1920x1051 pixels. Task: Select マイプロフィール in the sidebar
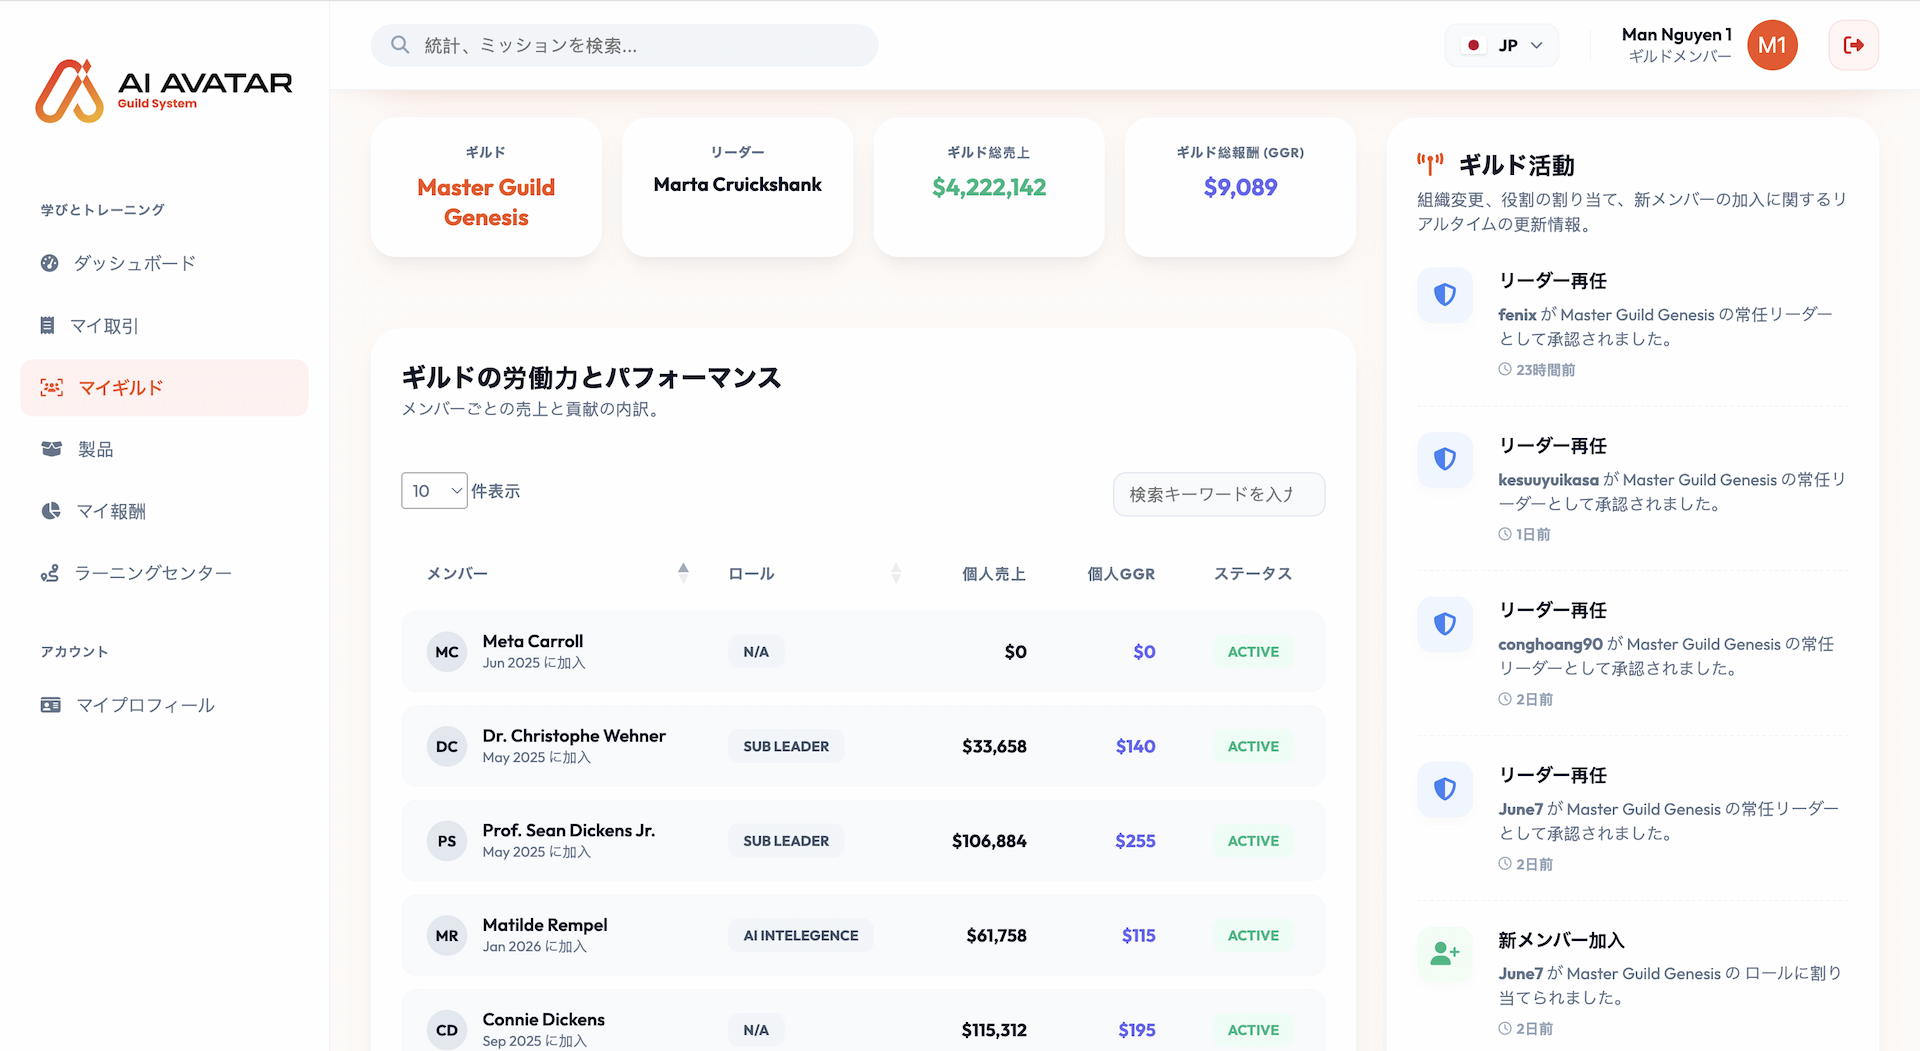tap(145, 705)
